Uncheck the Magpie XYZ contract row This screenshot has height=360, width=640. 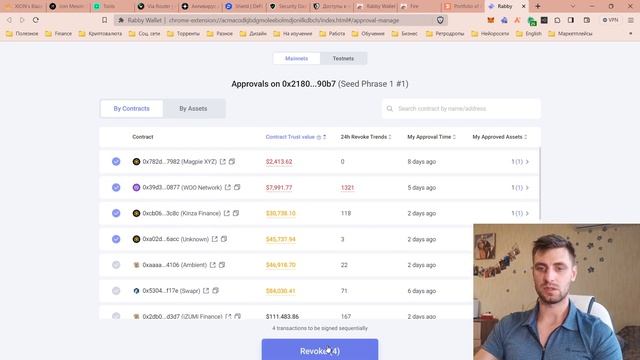coord(116,162)
